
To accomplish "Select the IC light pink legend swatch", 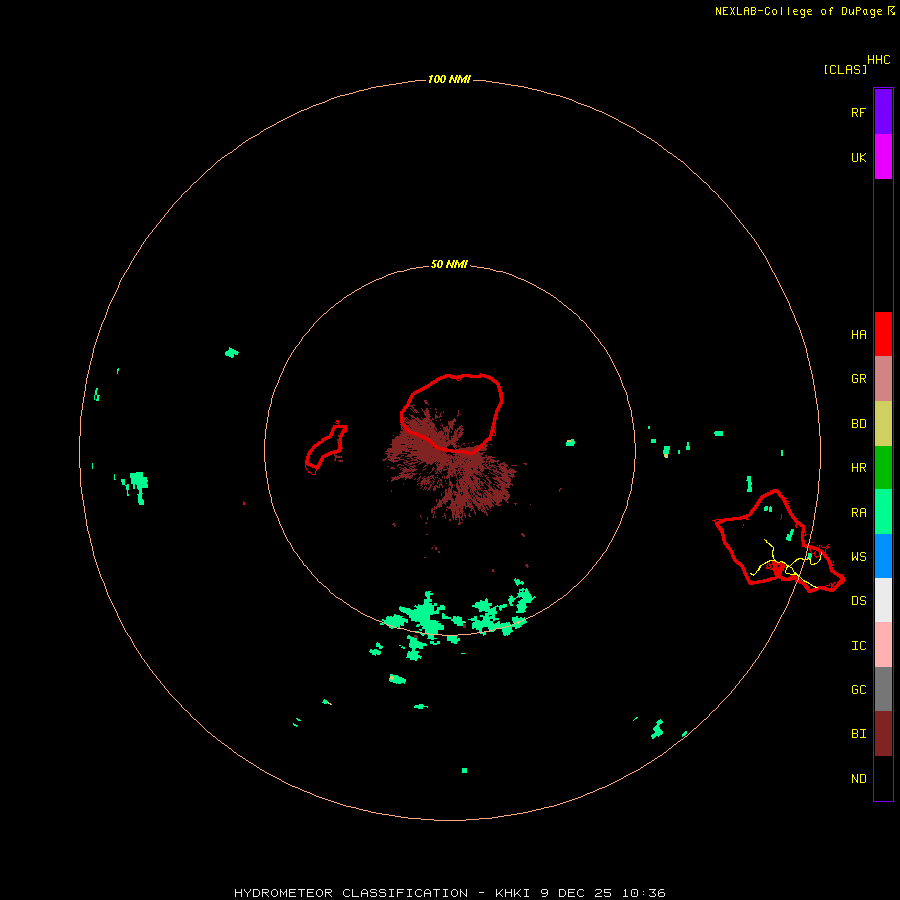I will coord(883,645).
